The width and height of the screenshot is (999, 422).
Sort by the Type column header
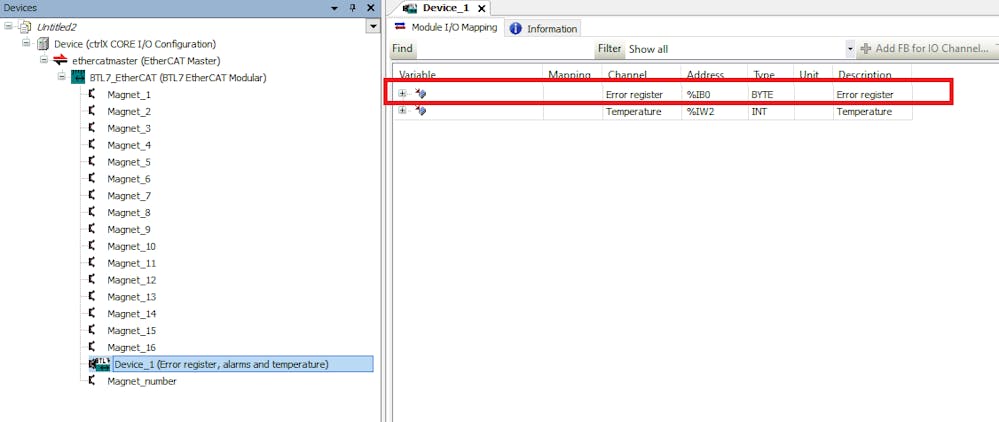(x=771, y=75)
